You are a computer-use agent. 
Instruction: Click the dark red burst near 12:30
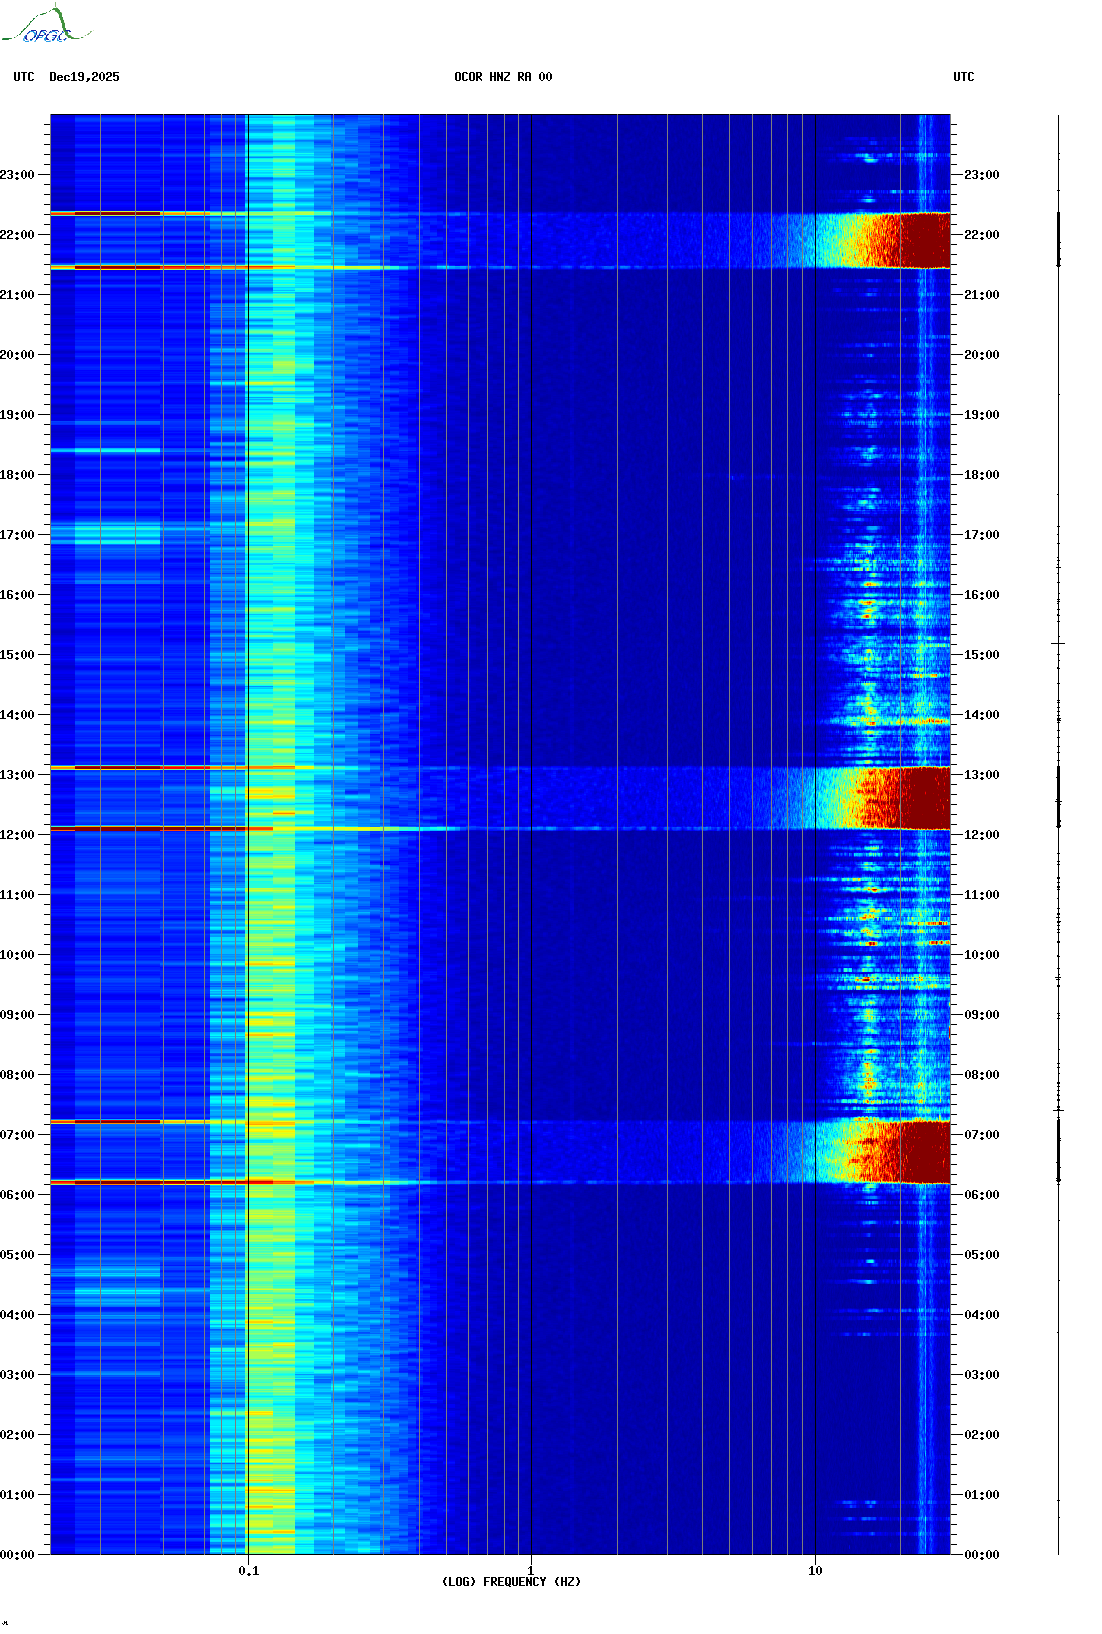922,798
